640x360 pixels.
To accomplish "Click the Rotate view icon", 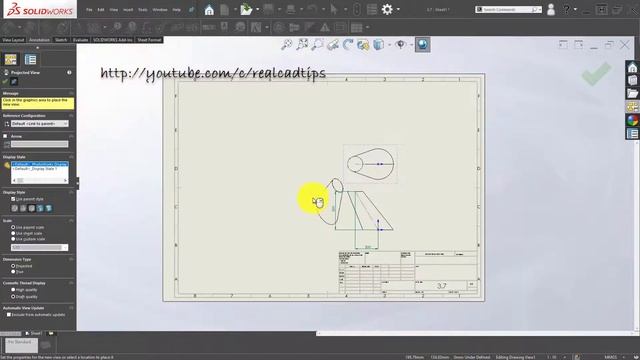I will click(348, 44).
